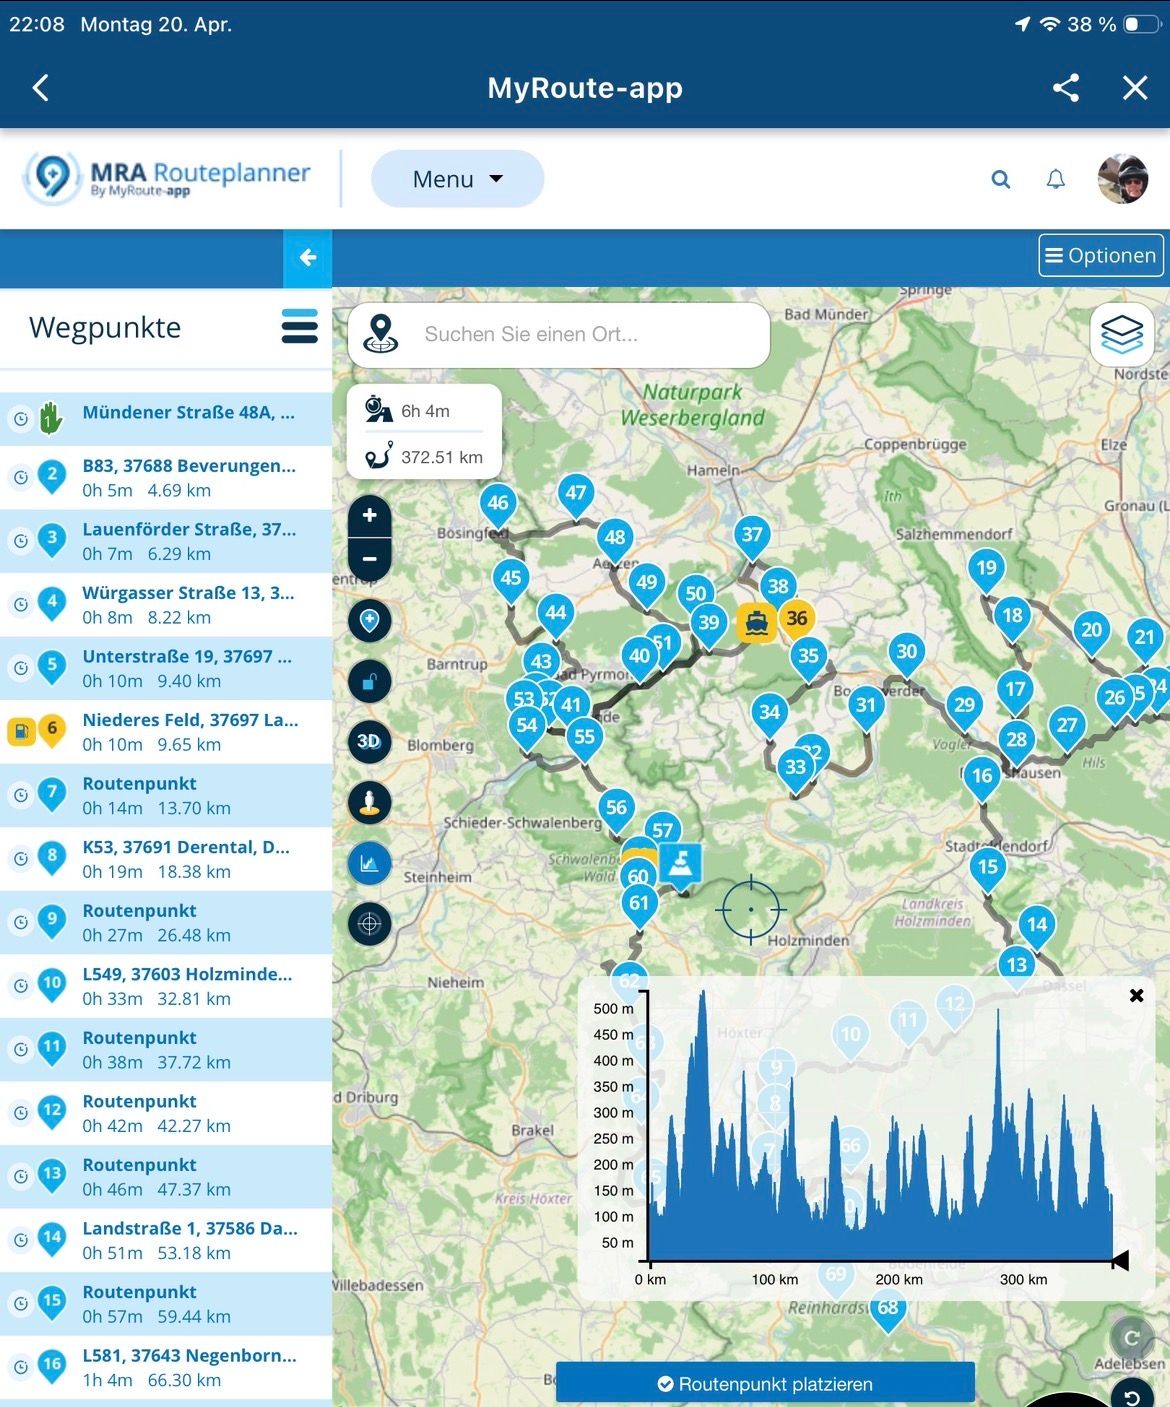Viewport: 1170px width, 1407px height.
Task: Toggle the elevation profile chart button
Action: point(369,863)
